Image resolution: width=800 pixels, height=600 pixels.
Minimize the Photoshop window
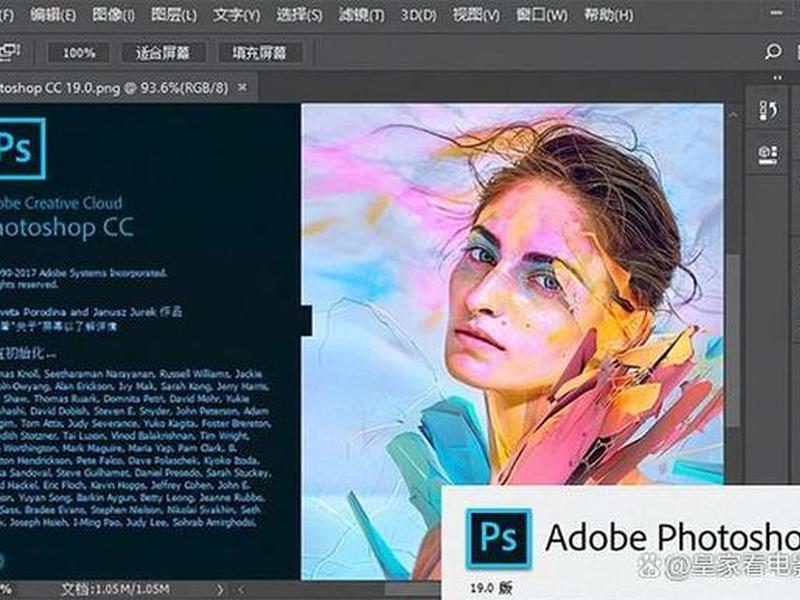(777, 14)
